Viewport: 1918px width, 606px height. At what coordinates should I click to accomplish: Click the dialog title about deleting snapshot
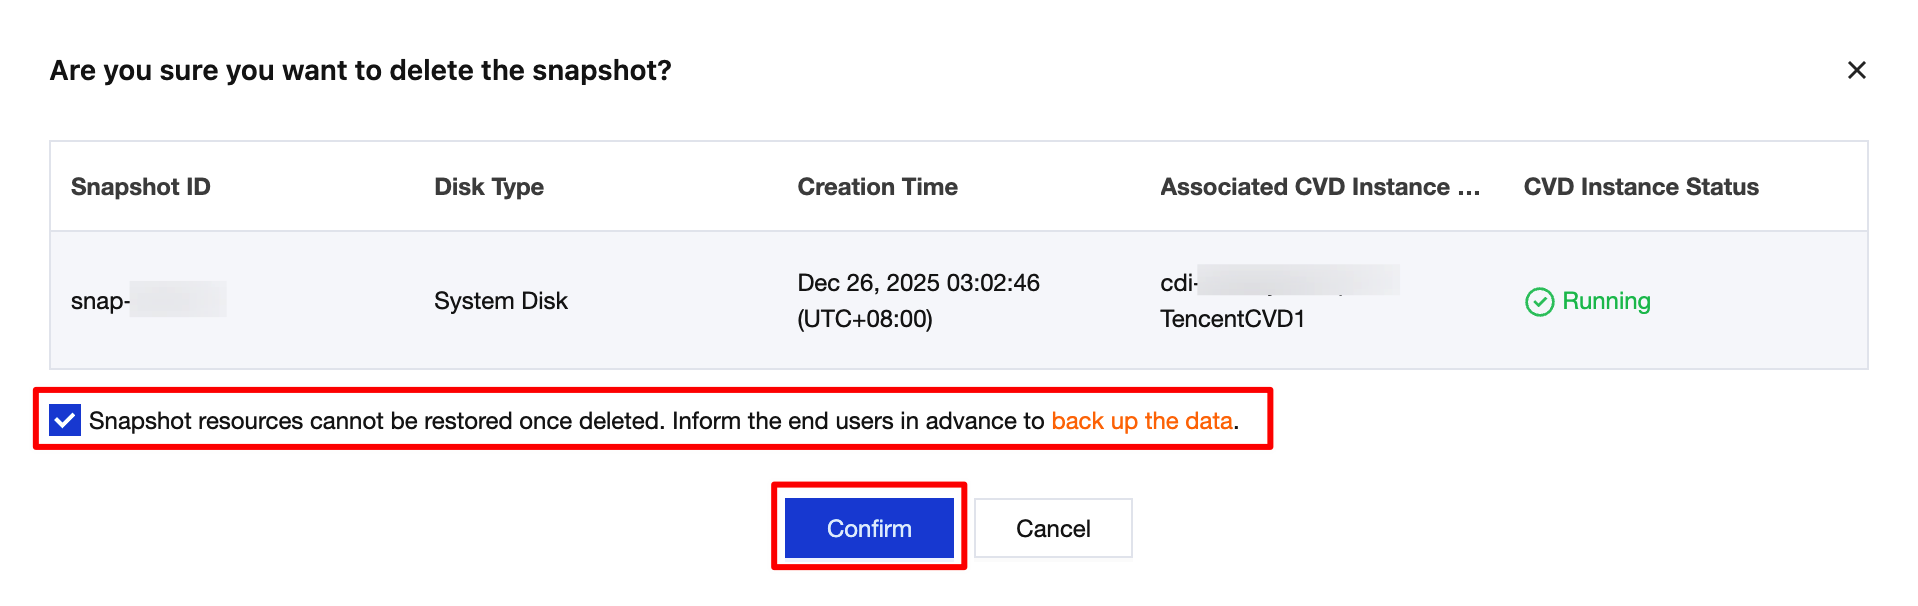360,71
